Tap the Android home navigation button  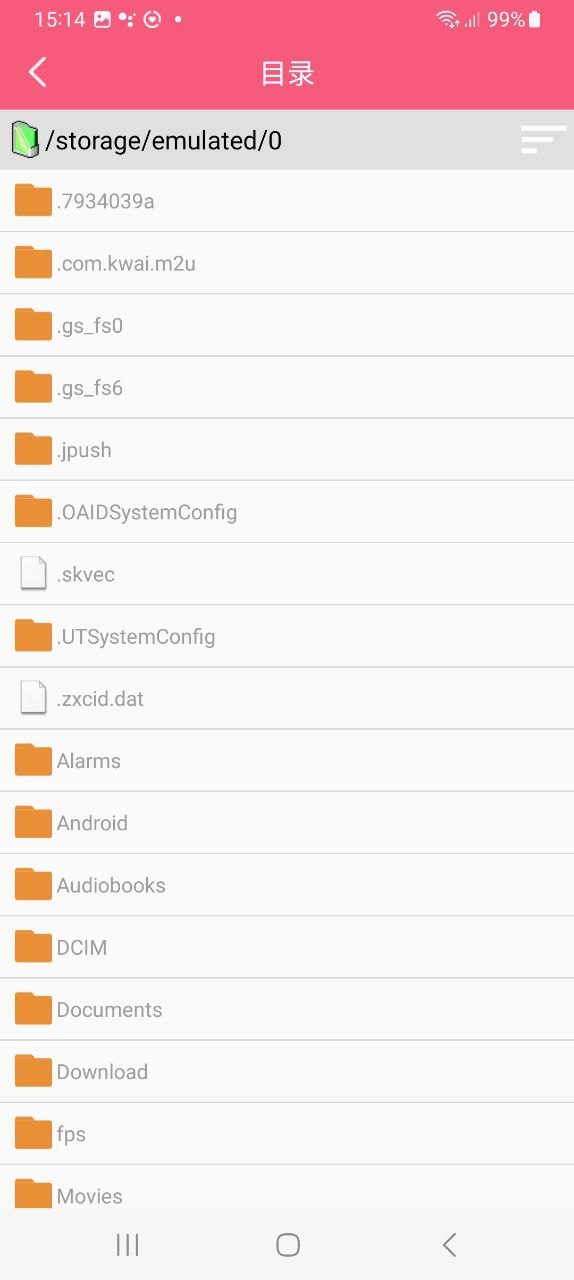[x=288, y=1244]
